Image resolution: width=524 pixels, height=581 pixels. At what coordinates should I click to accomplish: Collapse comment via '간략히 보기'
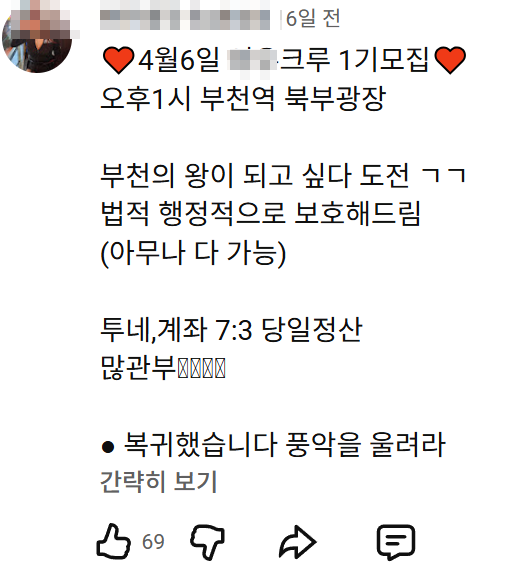pyautogui.click(x=159, y=481)
